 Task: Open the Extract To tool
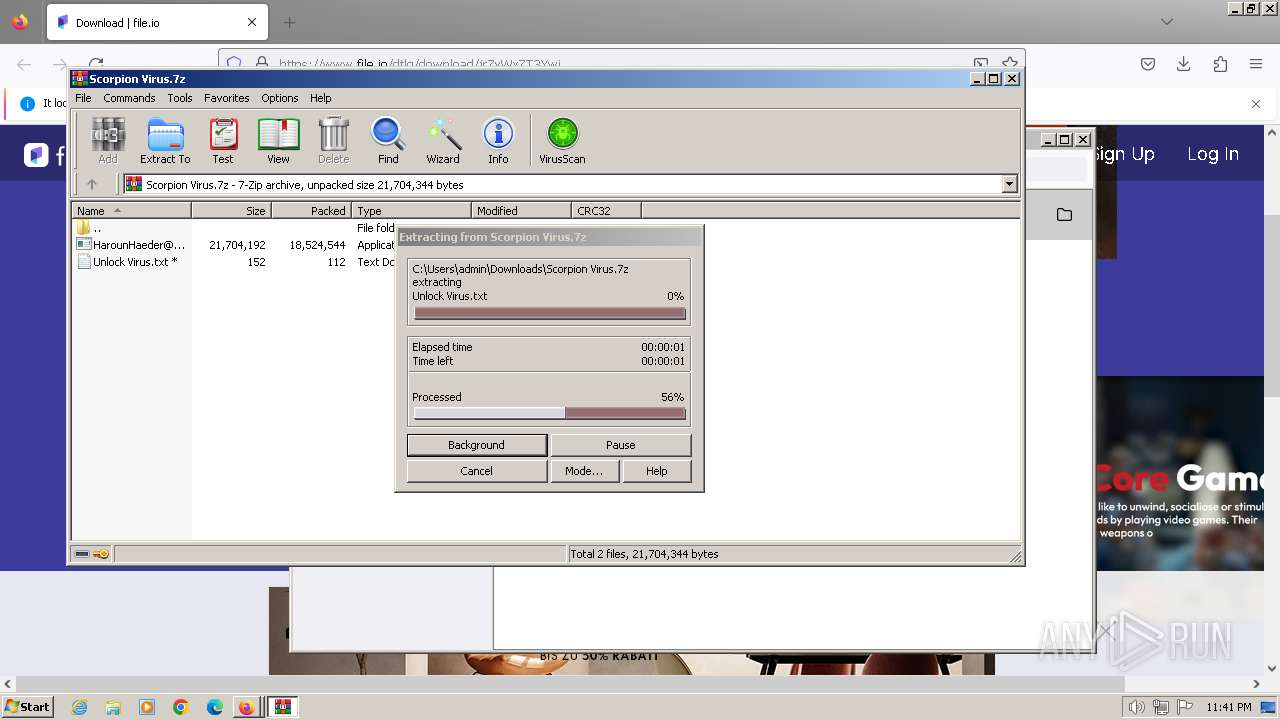click(165, 140)
